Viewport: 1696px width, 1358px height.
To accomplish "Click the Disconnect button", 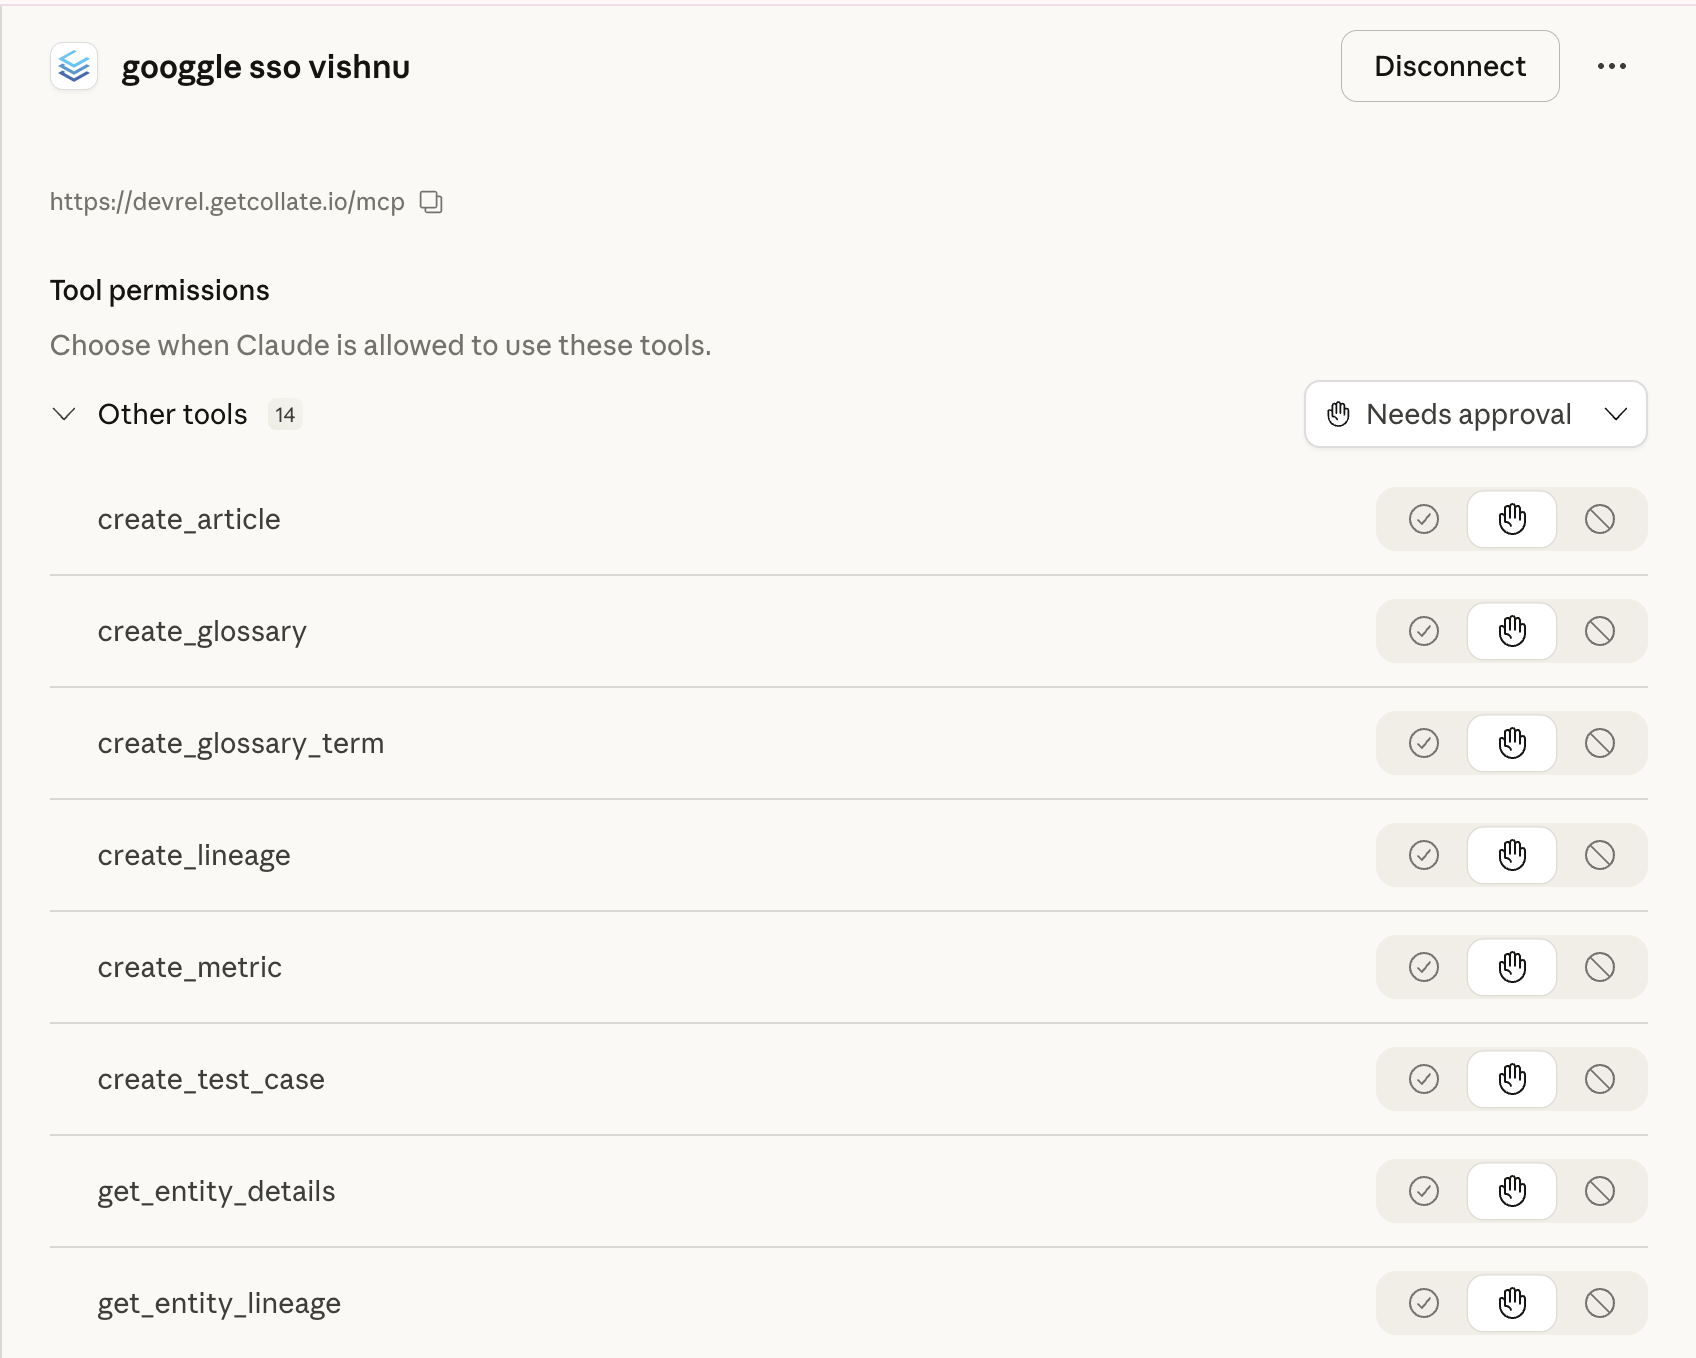I will pos(1450,66).
